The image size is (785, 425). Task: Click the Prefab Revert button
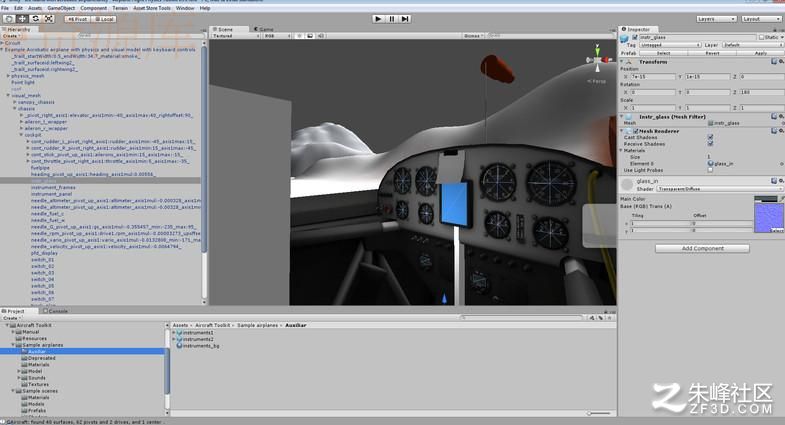click(x=712, y=53)
